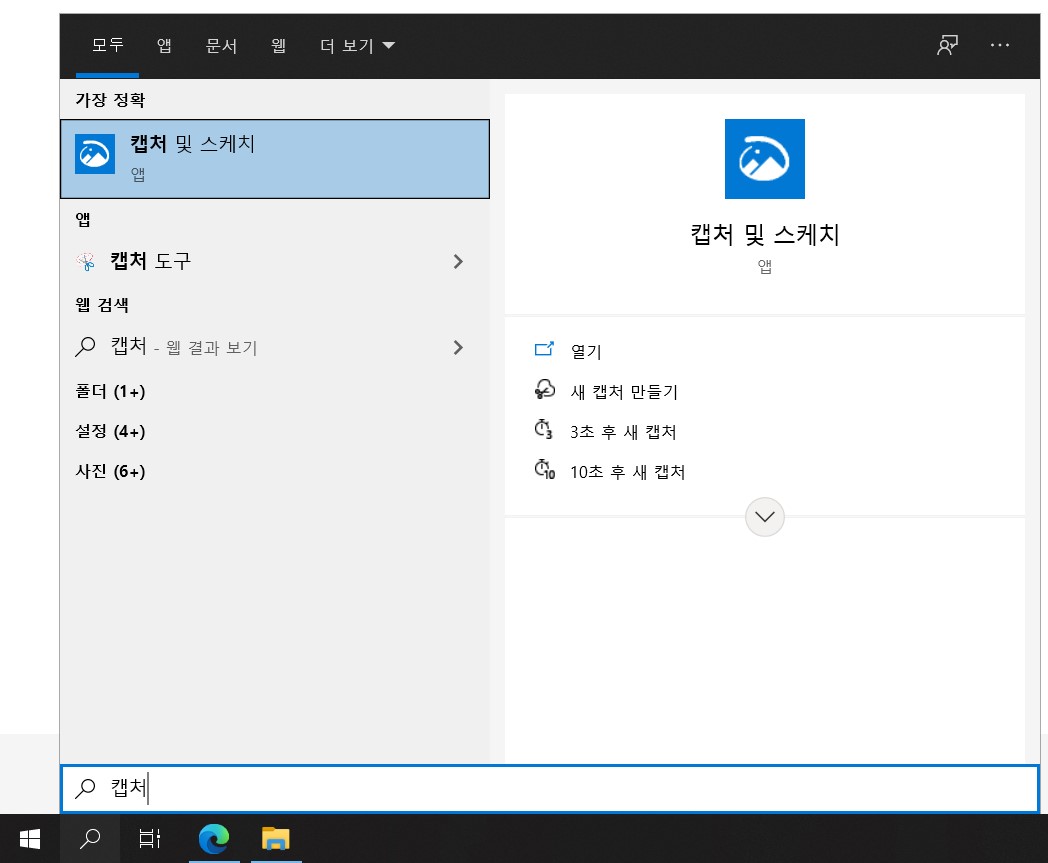Expand the 캡처 web result arrow
Image resolution: width=1048 pixels, height=863 pixels.
(x=458, y=348)
